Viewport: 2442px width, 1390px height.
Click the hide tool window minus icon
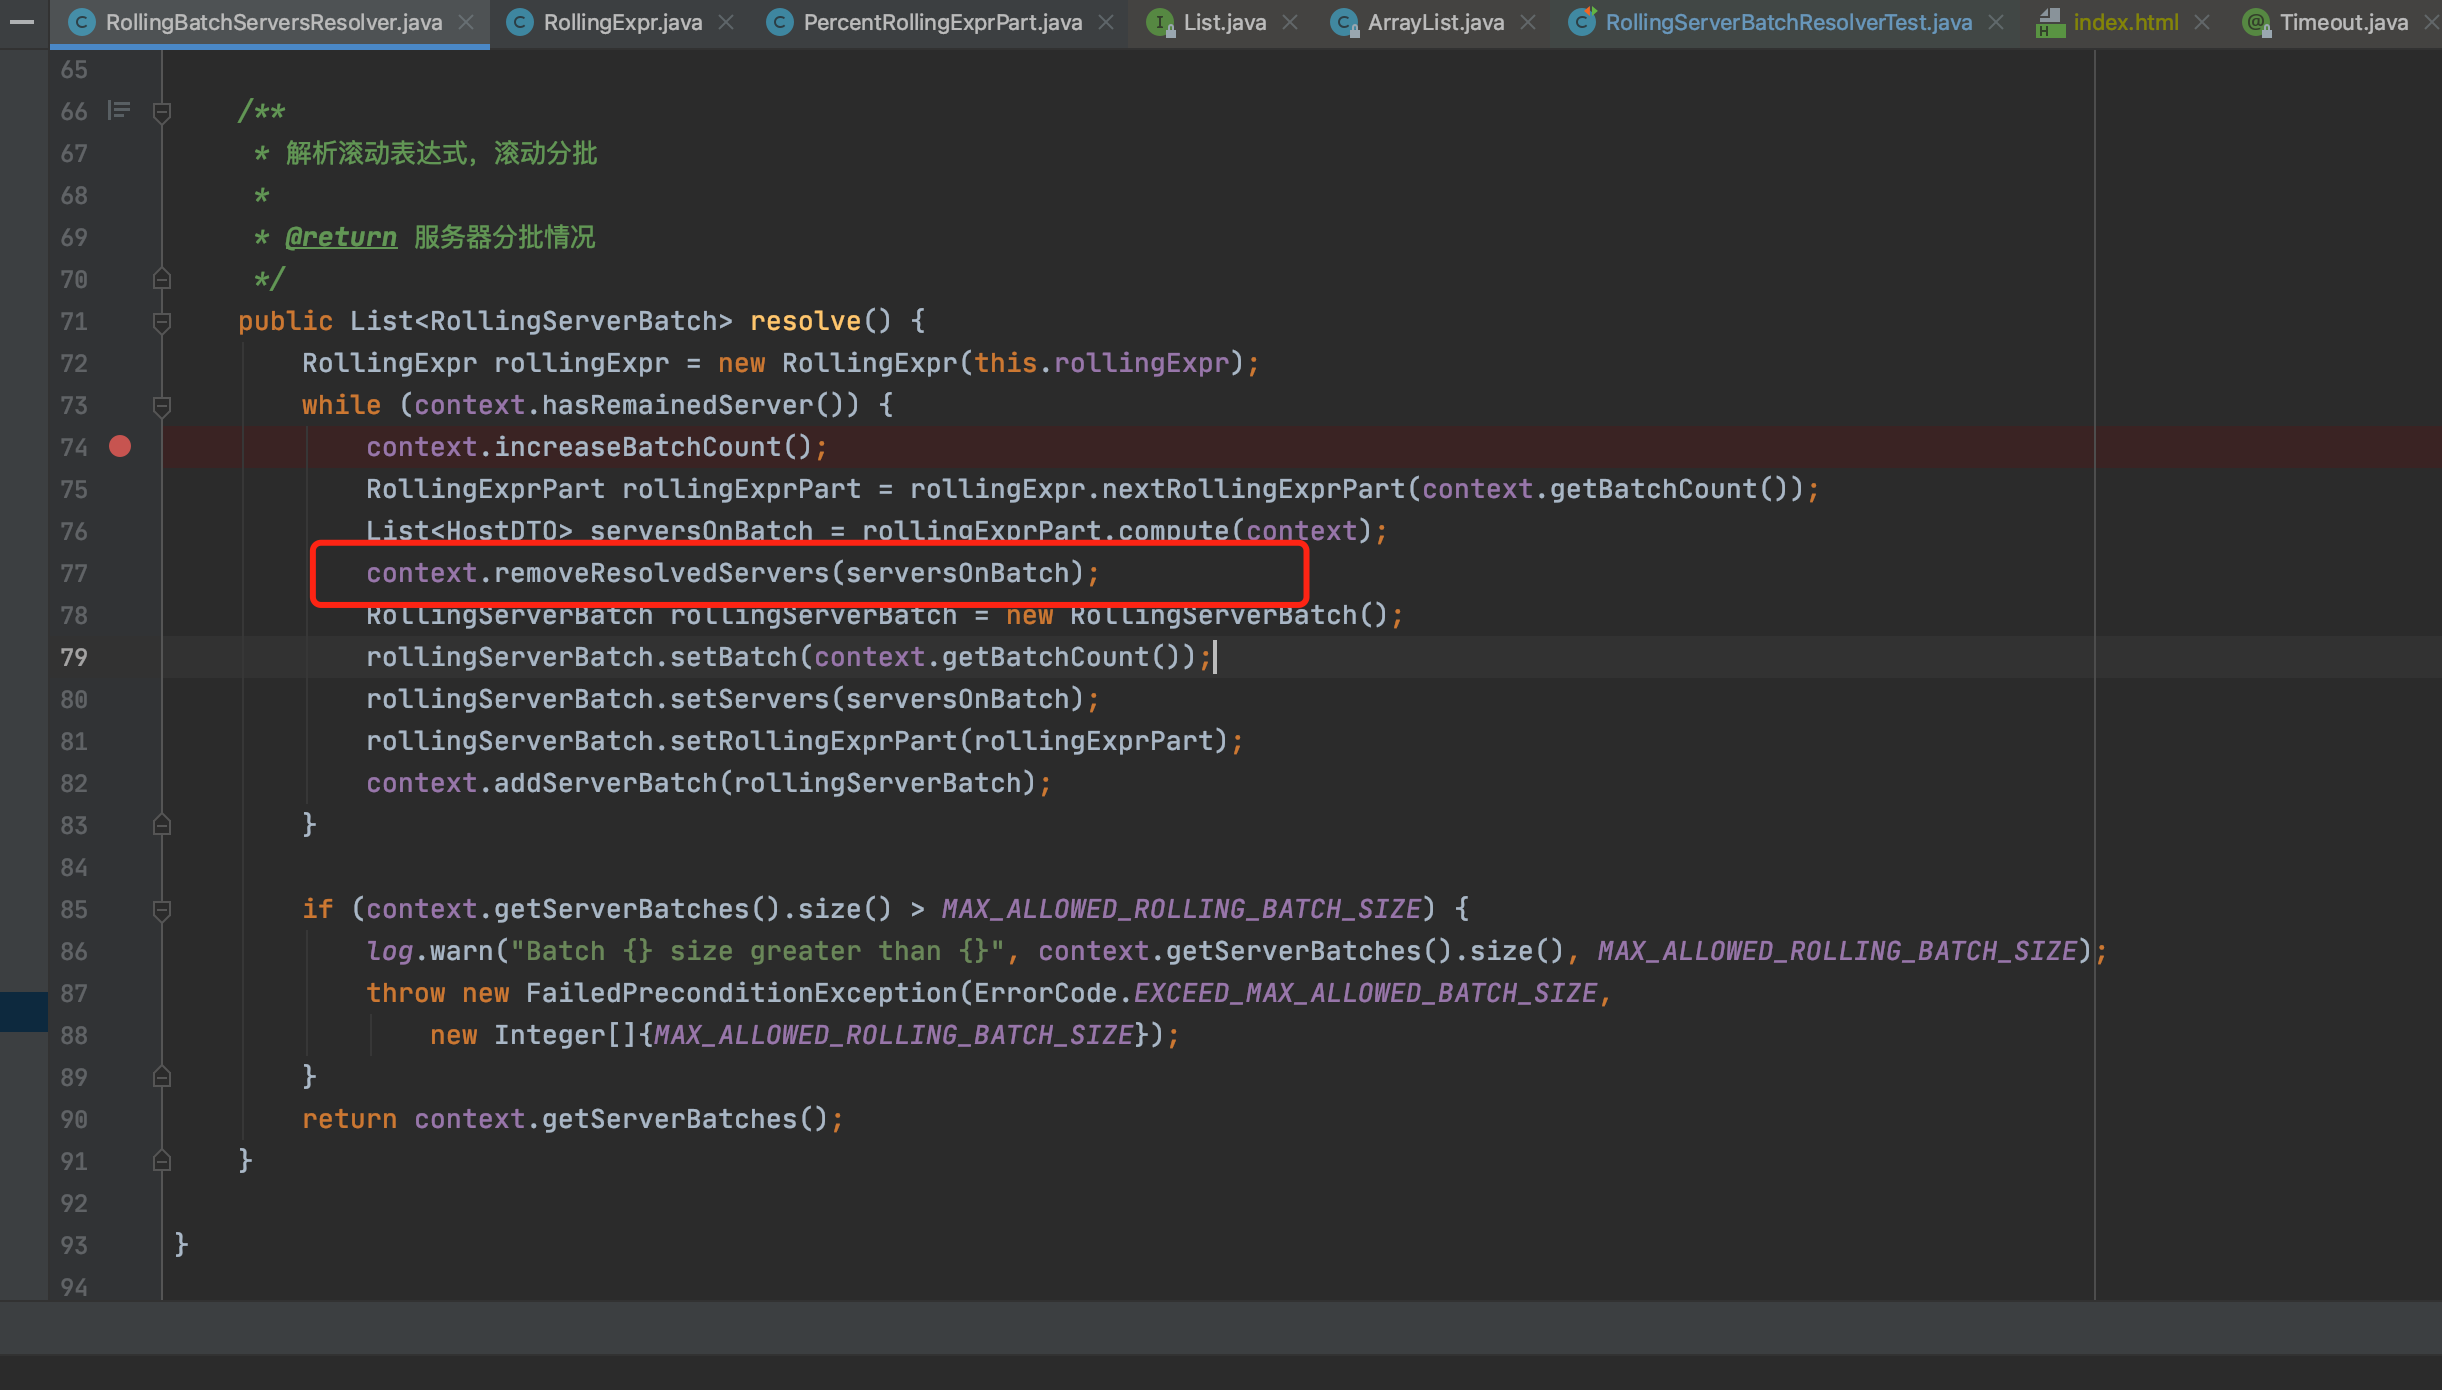tap(22, 22)
